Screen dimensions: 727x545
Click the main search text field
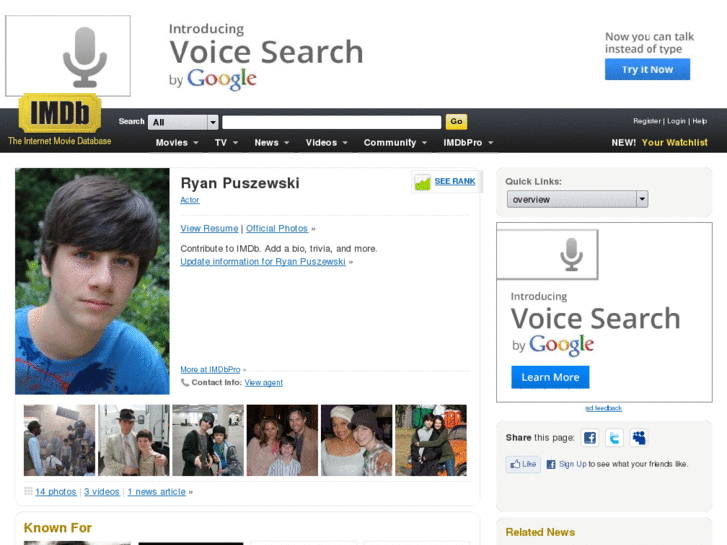click(332, 122)
